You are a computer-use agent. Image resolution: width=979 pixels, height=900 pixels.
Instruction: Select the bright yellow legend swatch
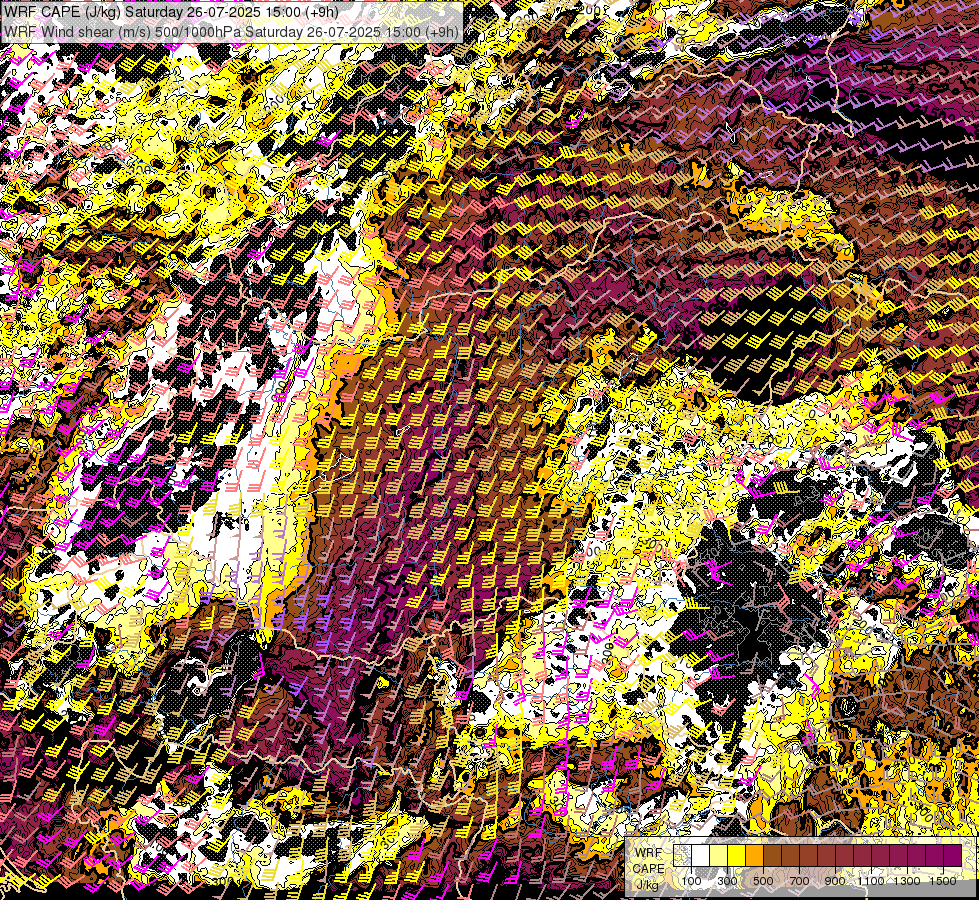pyautogui.click(x=736, y=855)
